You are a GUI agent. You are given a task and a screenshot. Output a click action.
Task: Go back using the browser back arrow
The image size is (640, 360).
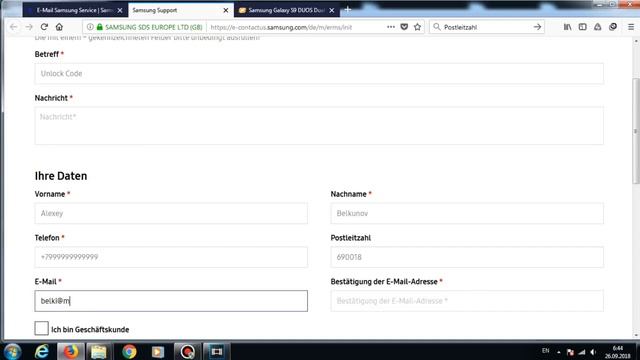pos(13,27)
